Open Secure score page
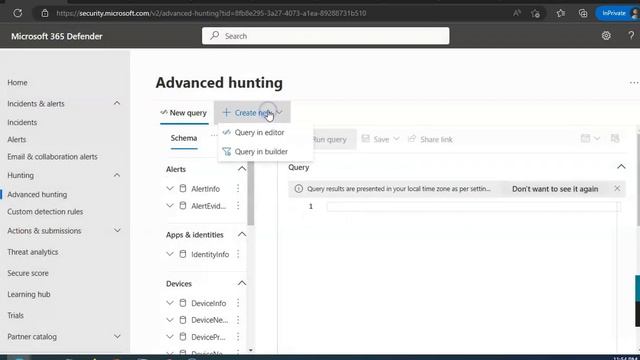Screen dimensions: 640x360 point(28,273)
